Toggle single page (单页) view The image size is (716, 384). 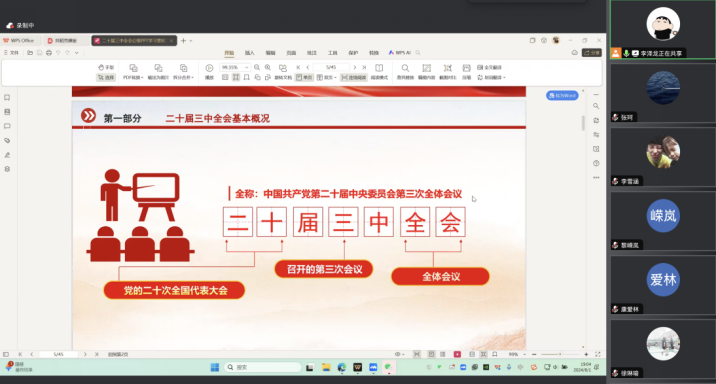point(305,78)
